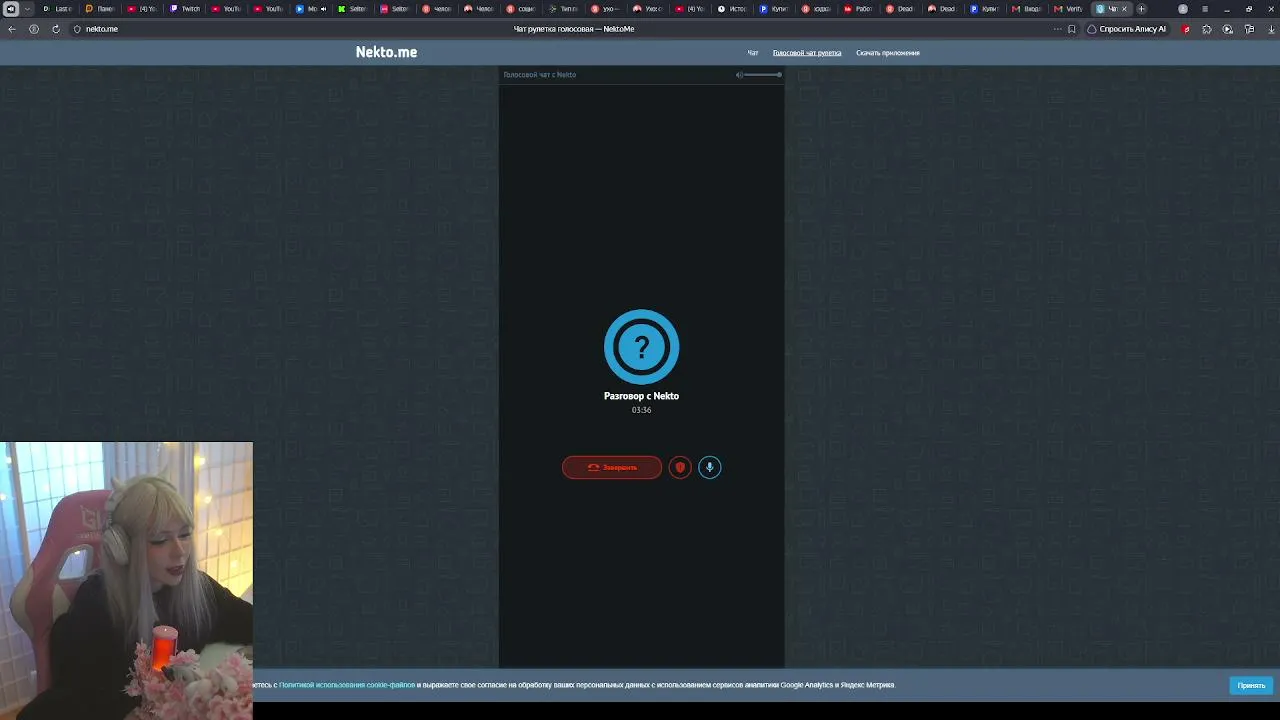Screen dimensions: 1280x720
Task: Report the interlocutor with the red shield icon
Action: pos(680,467)
